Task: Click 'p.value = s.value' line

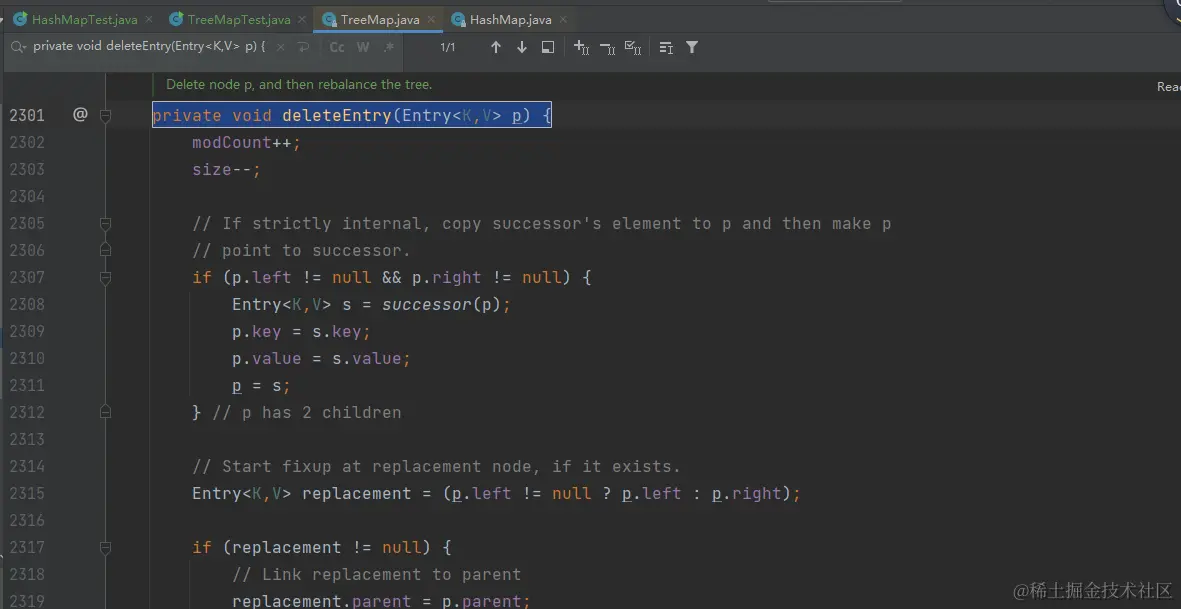Action: (322, 358)
